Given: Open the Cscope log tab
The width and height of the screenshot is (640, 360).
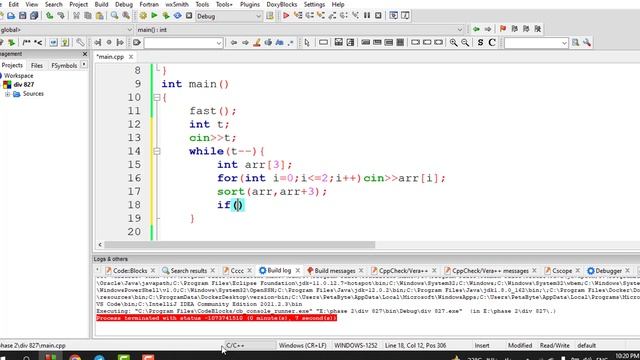Looking at the screenshot, I should click(562, 271).
